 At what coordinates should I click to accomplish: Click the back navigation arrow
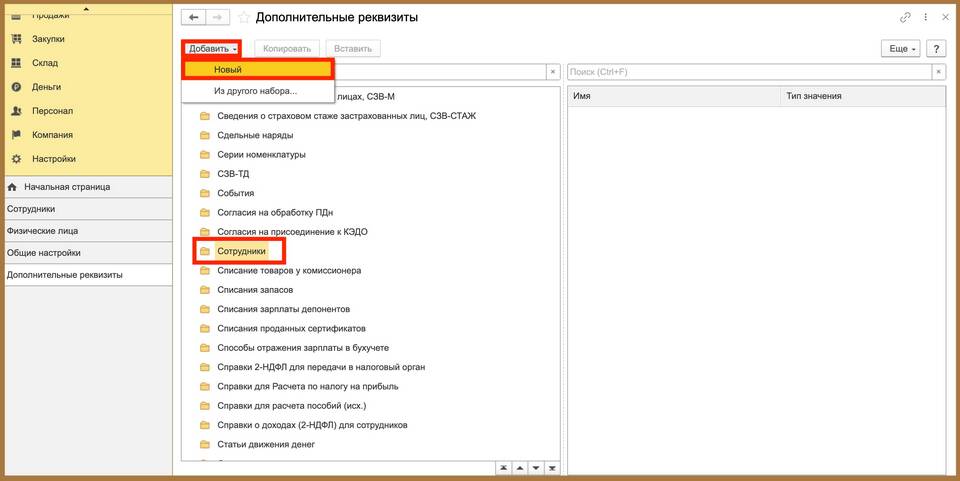coord(193,17)
